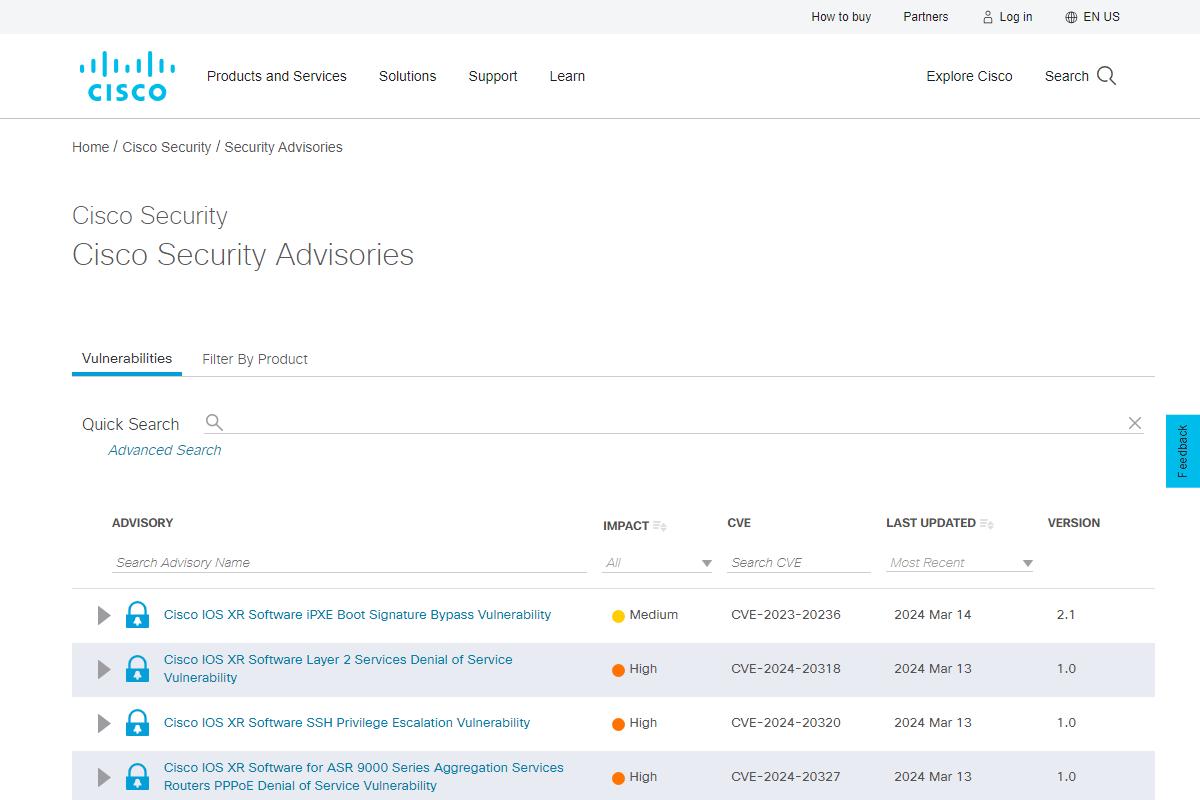The image size is (1200, 800).
Task: Open the Explore Cisco menu
Action: point(969,76)
